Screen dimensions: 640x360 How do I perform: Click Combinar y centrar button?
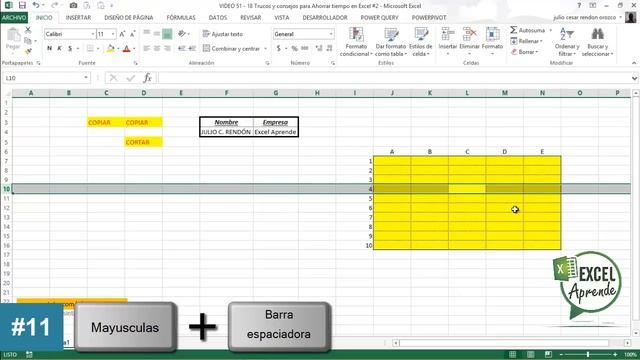tap(231, 49)
